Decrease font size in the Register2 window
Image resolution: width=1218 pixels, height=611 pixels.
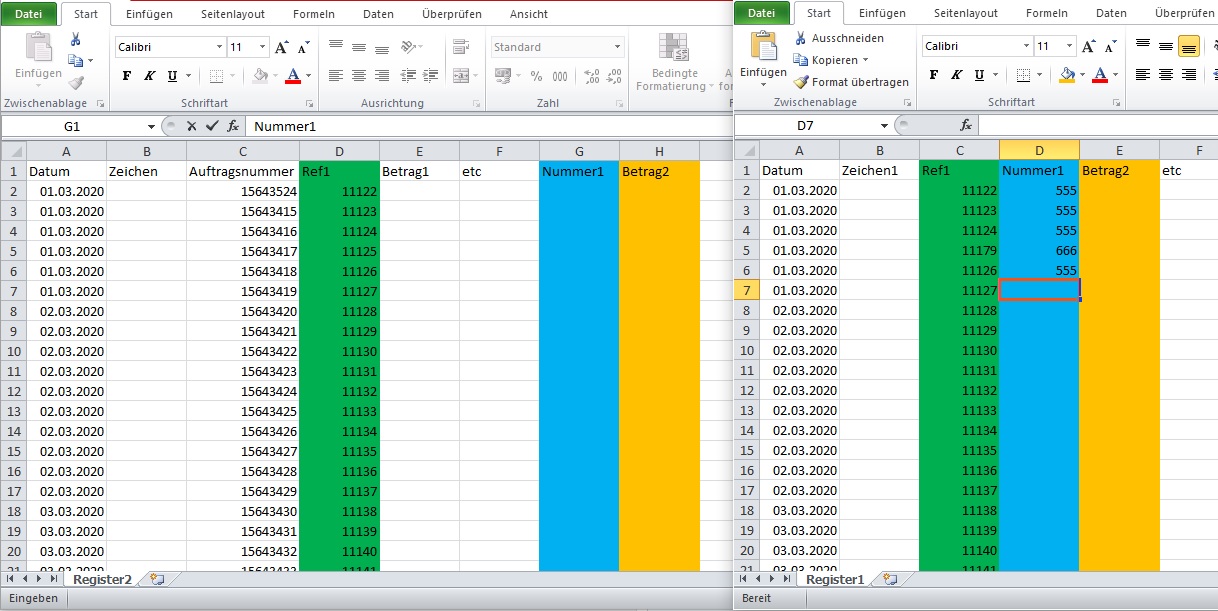pos(303,47)
